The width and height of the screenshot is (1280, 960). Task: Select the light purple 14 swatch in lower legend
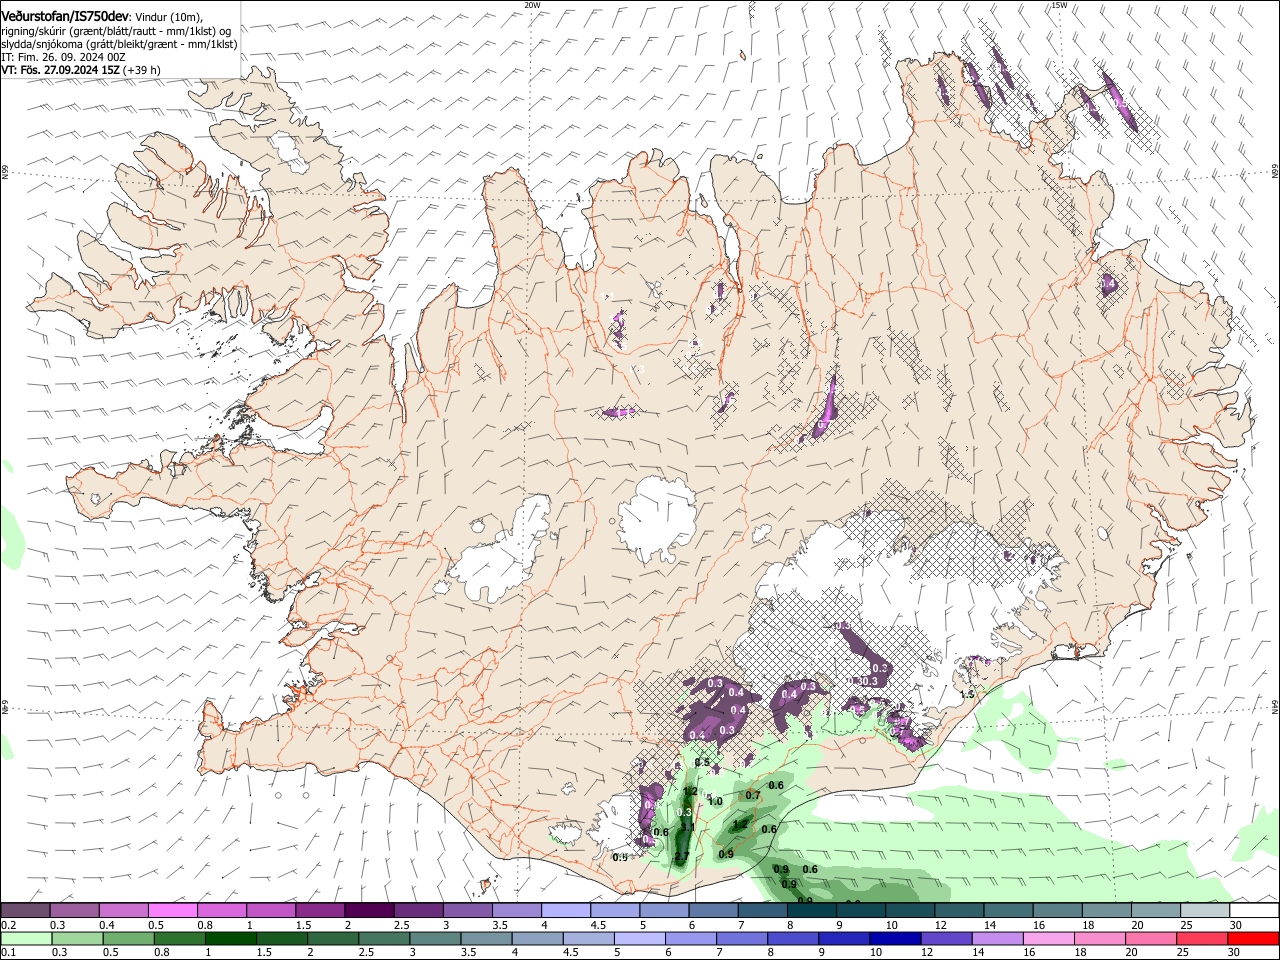coord(998,938)
